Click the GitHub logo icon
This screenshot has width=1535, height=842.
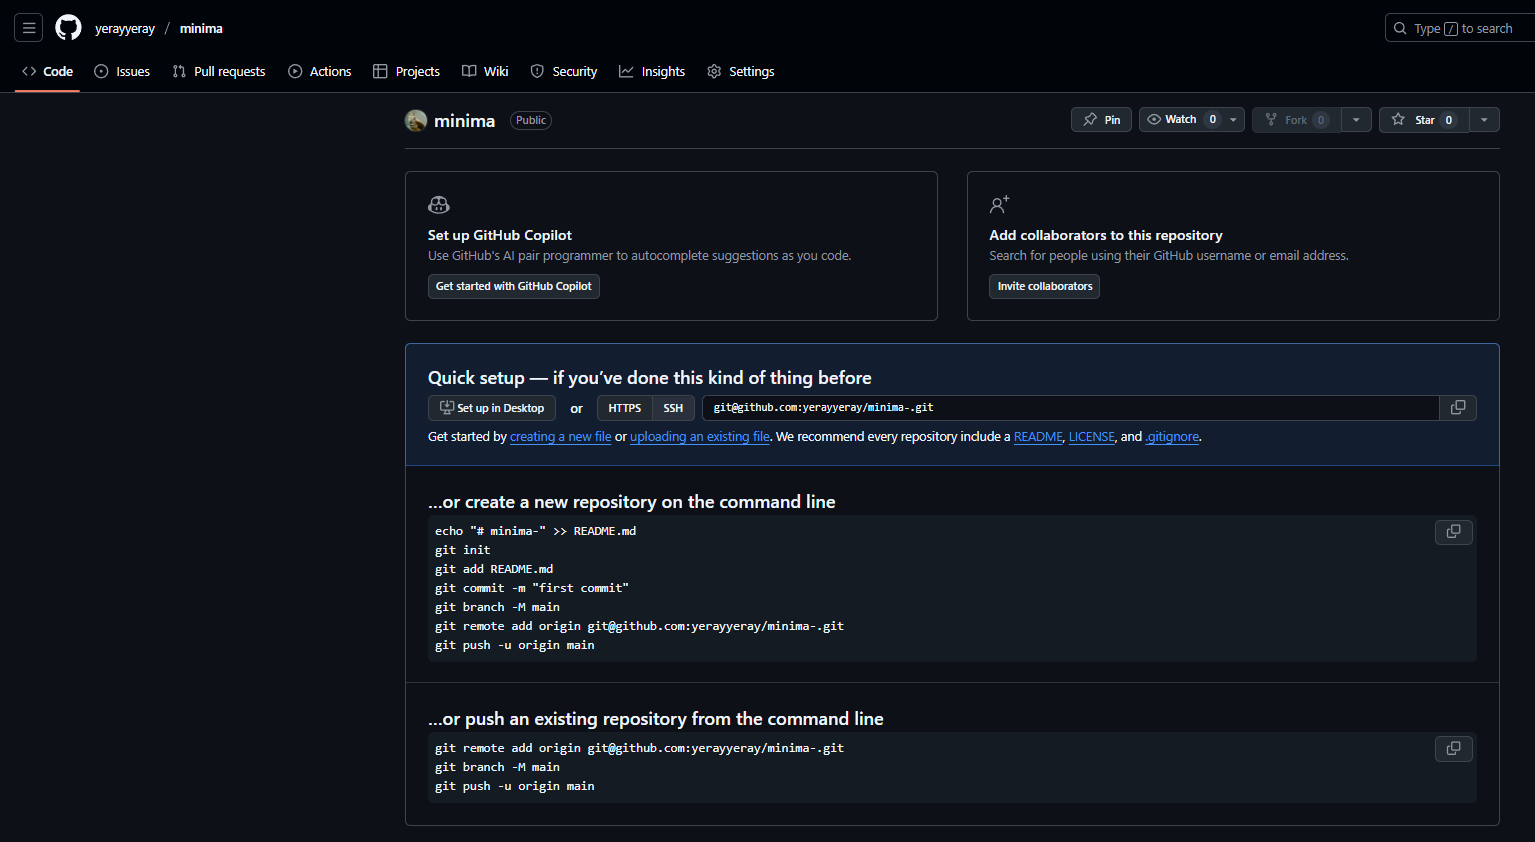(x=68, y=27)
